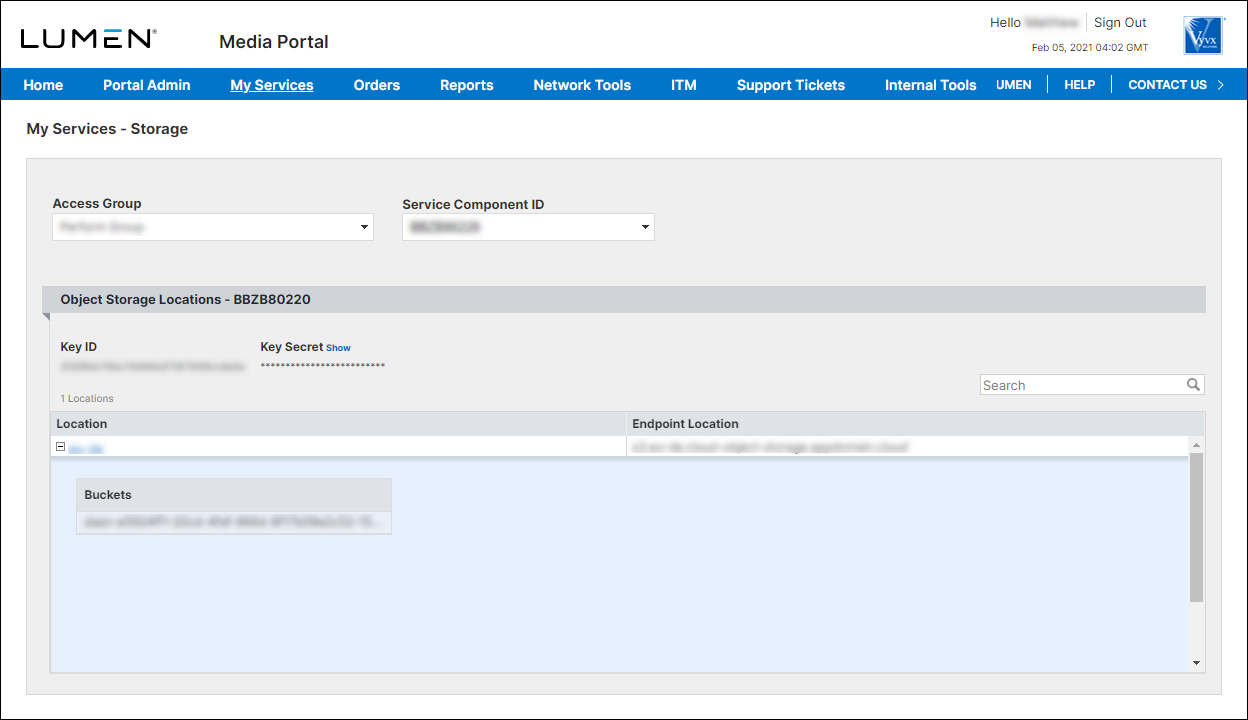Collapse the location row minus box

click(61, 447)
